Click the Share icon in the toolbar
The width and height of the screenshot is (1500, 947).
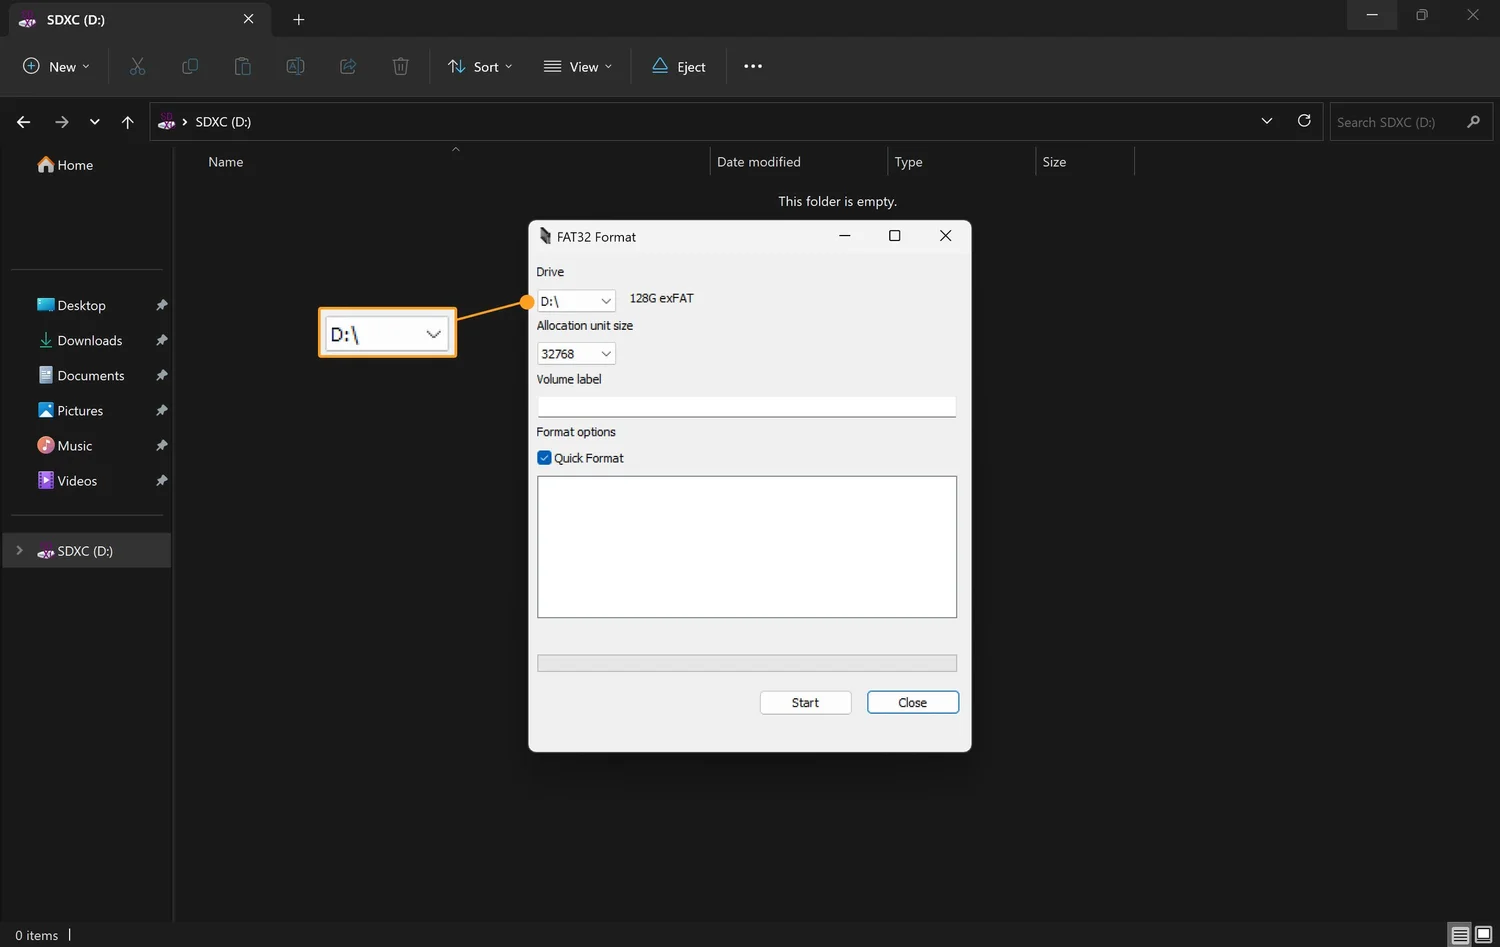347,66
